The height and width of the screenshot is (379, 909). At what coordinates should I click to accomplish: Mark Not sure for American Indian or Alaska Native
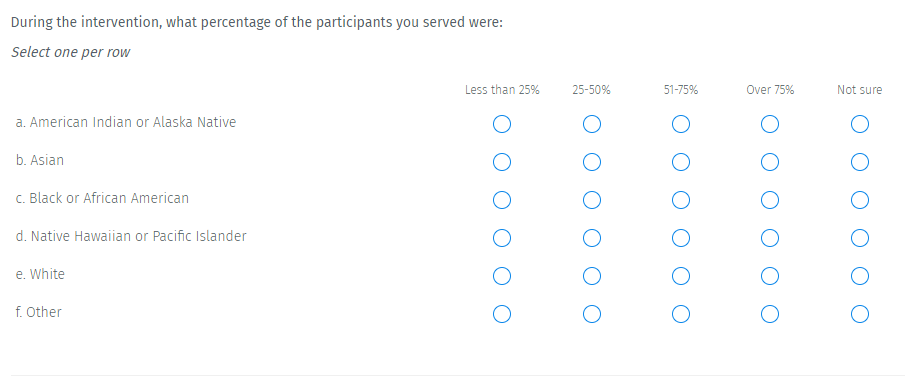click(860, 124)
